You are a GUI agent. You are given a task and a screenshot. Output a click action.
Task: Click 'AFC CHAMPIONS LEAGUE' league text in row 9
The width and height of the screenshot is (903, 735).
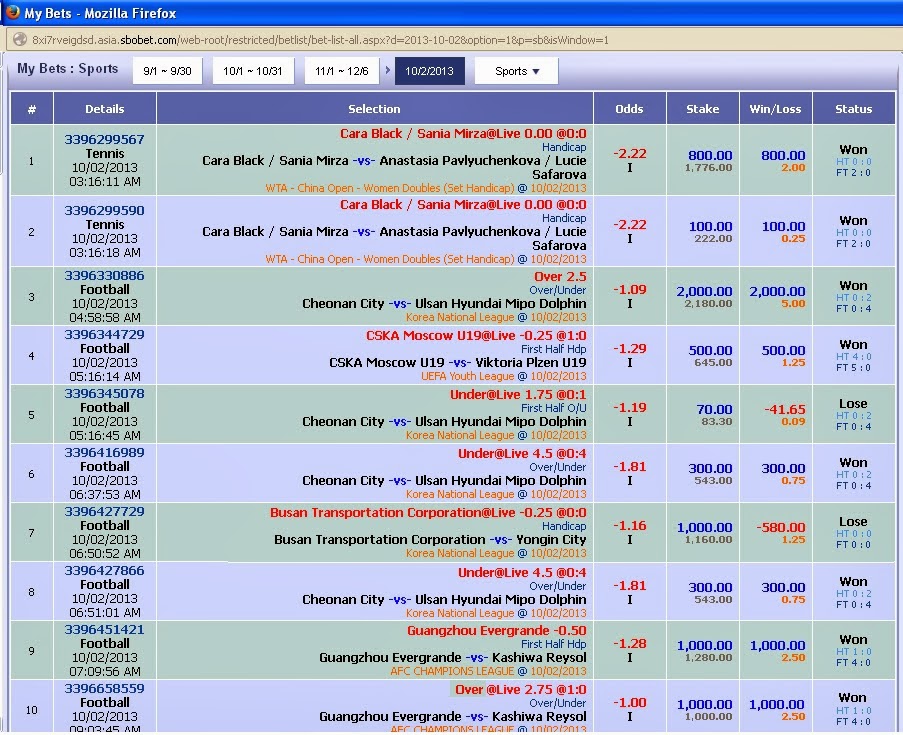(x=452, y=671)
